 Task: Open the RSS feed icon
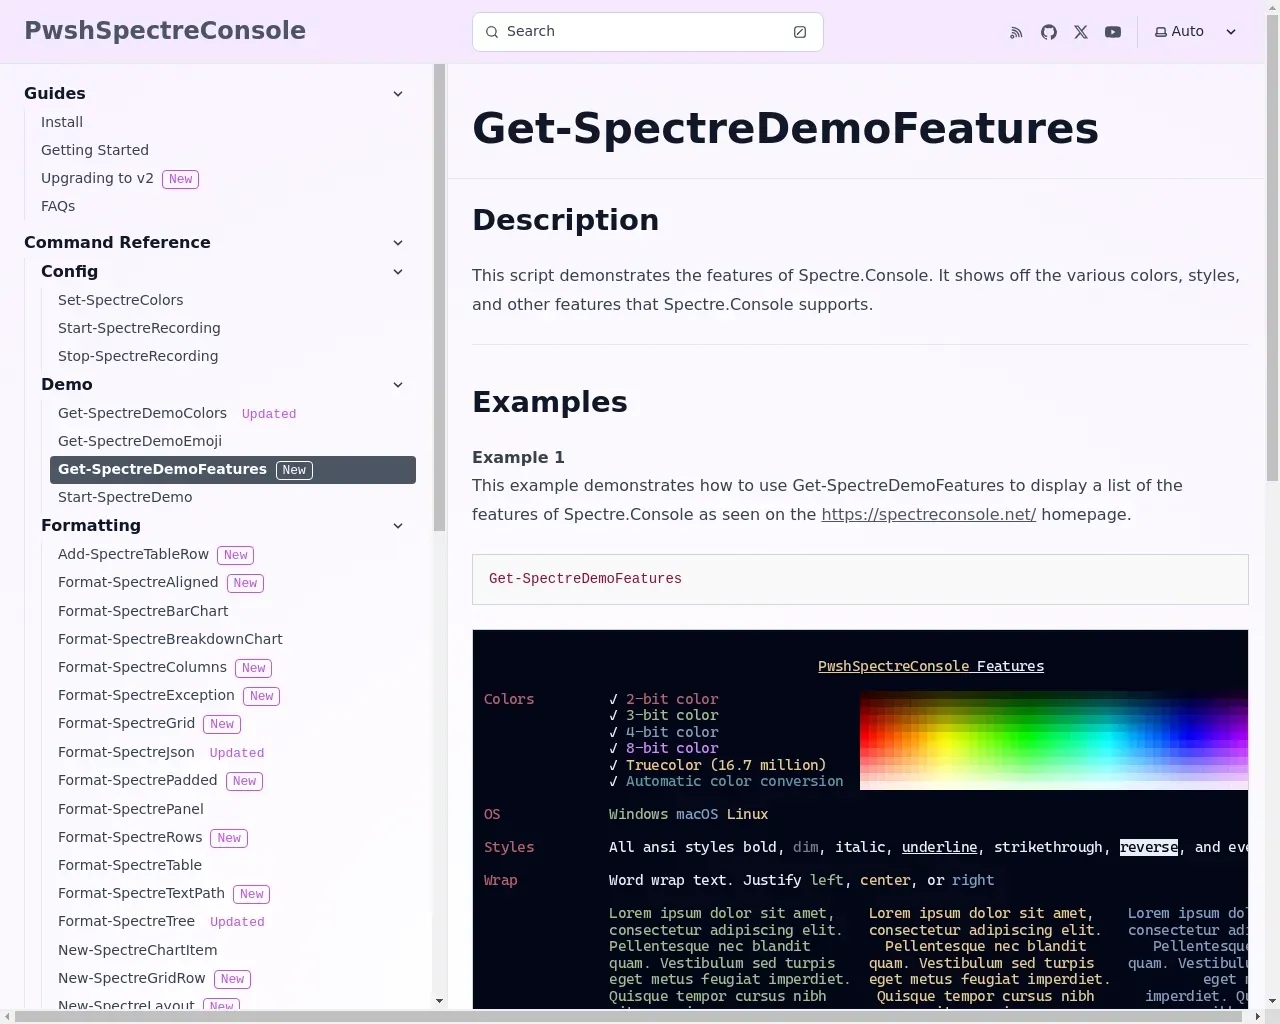point(1016,32)
